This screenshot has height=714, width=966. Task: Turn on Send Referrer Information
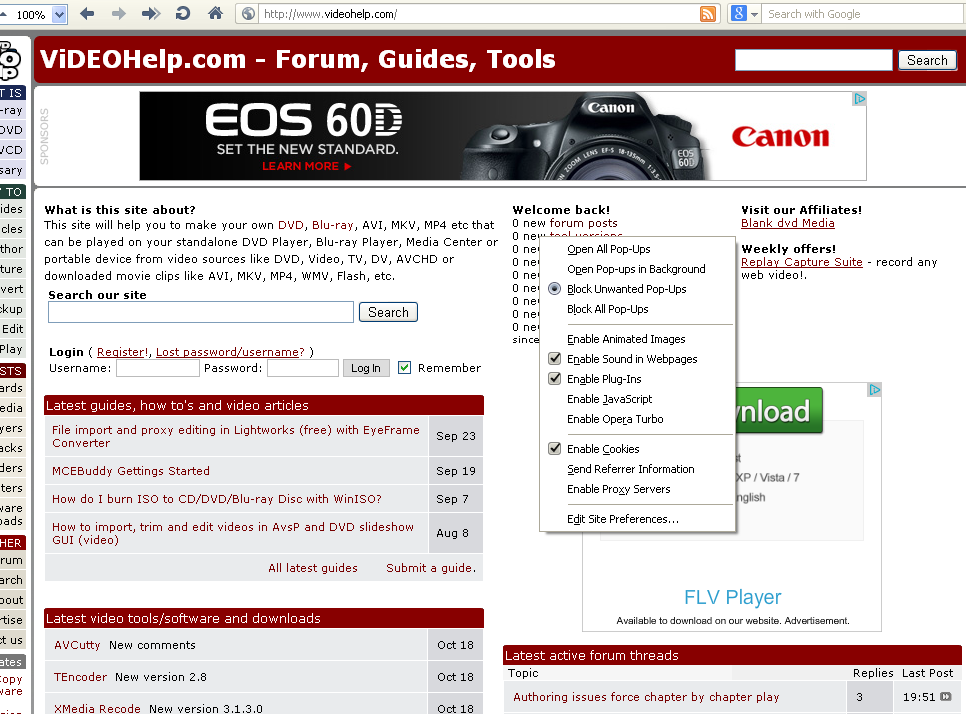(630, 469)
